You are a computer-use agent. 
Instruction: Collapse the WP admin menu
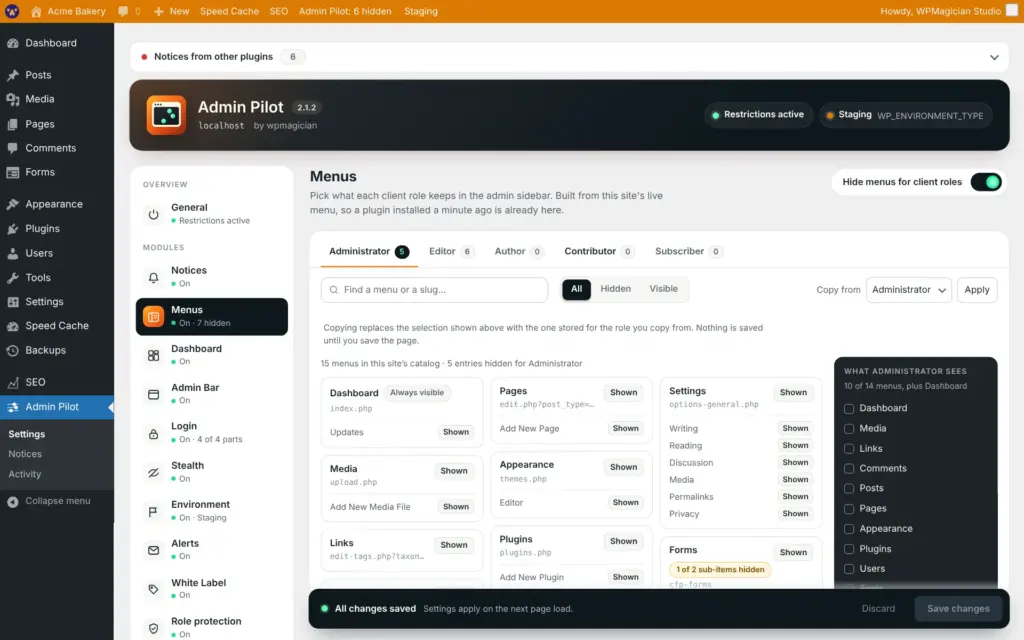pyautogui.click(x=49, y=502)
